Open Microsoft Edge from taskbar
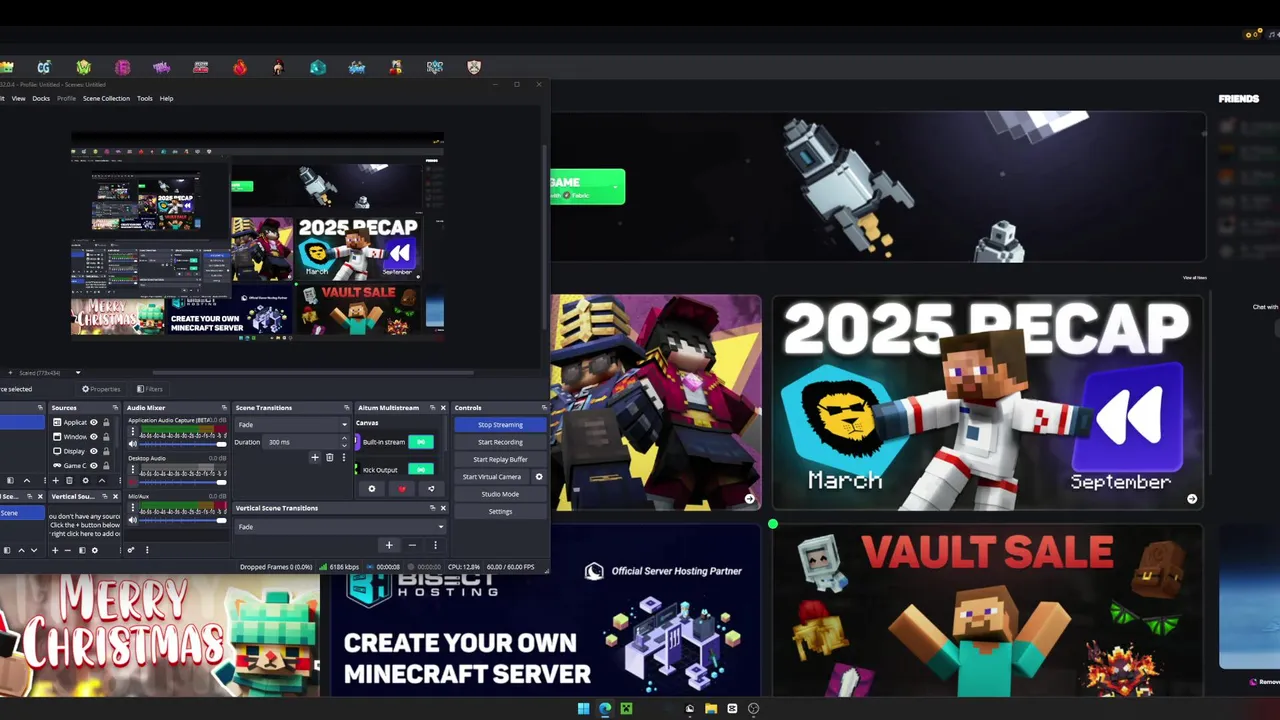1280x720 pixels. (x=605, y=708)
